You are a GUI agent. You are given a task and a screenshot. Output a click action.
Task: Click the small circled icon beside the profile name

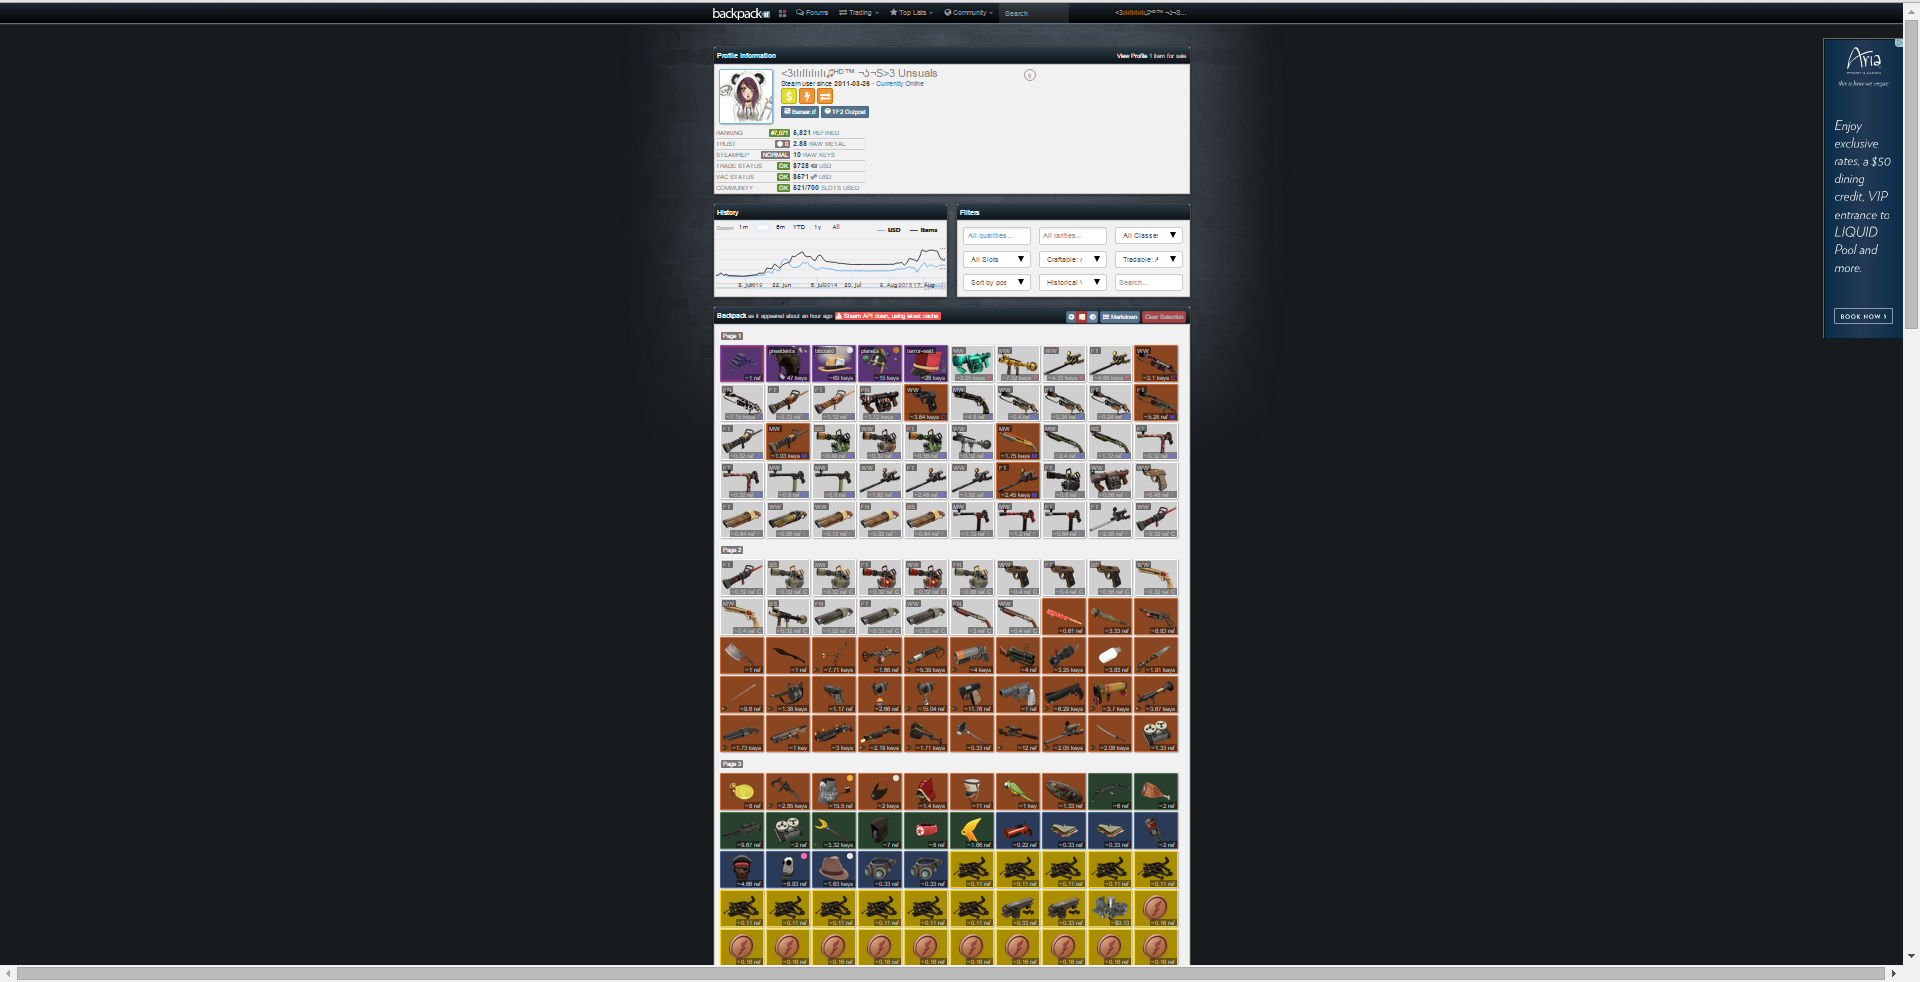[x=1030, y=75]
